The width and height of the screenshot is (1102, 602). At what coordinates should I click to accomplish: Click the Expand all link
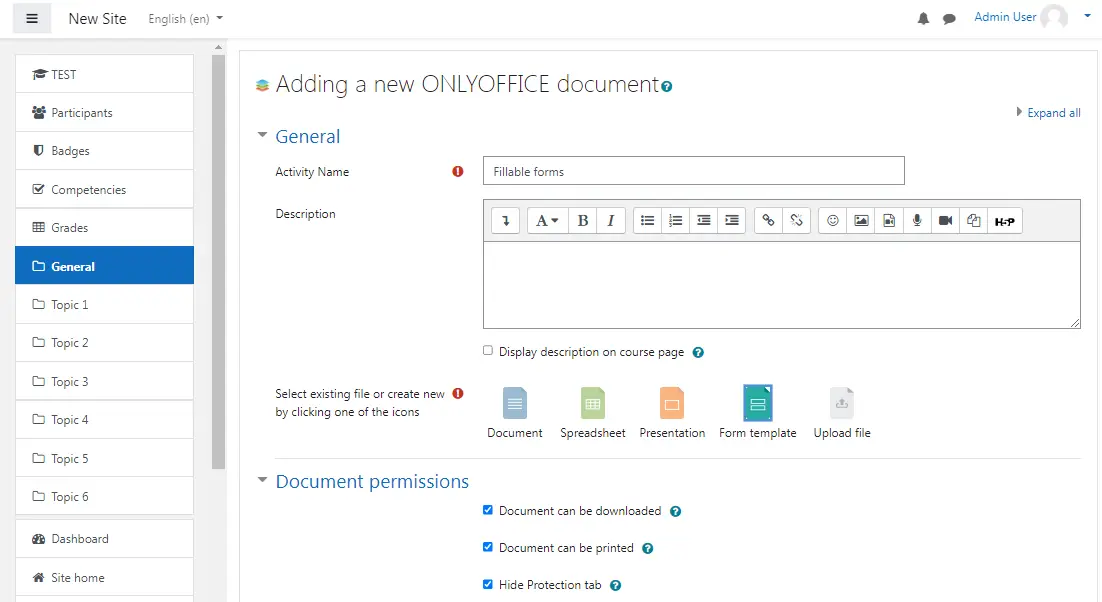[x=1052, y=113]
